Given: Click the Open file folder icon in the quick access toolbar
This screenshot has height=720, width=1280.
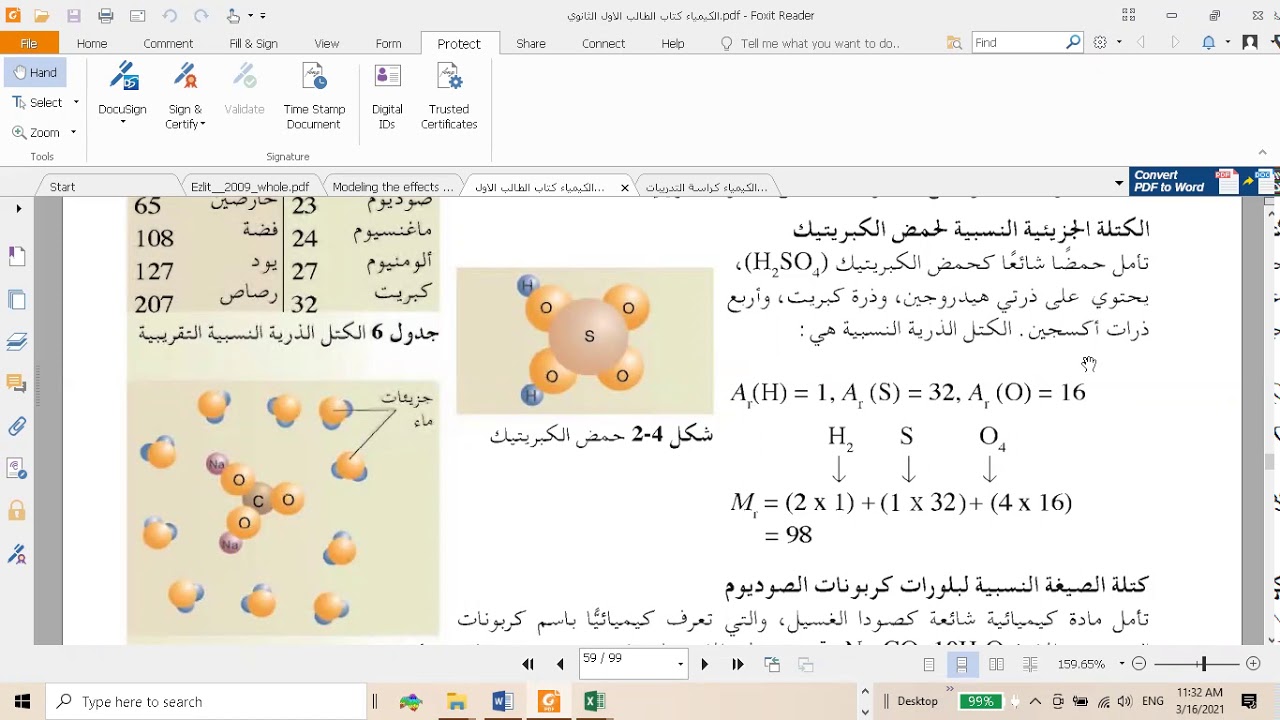Looking at the screenshot, I should (x=41, y=15).
